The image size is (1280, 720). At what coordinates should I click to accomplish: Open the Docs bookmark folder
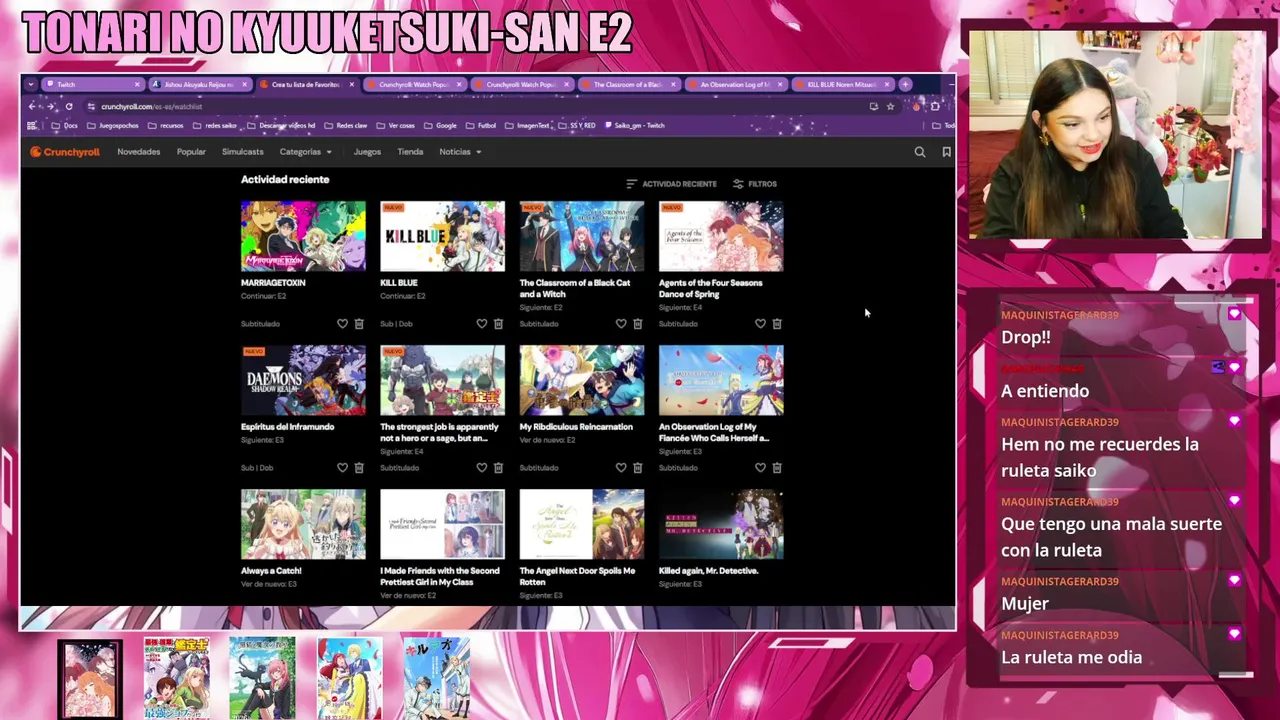(x=64, y=126)
